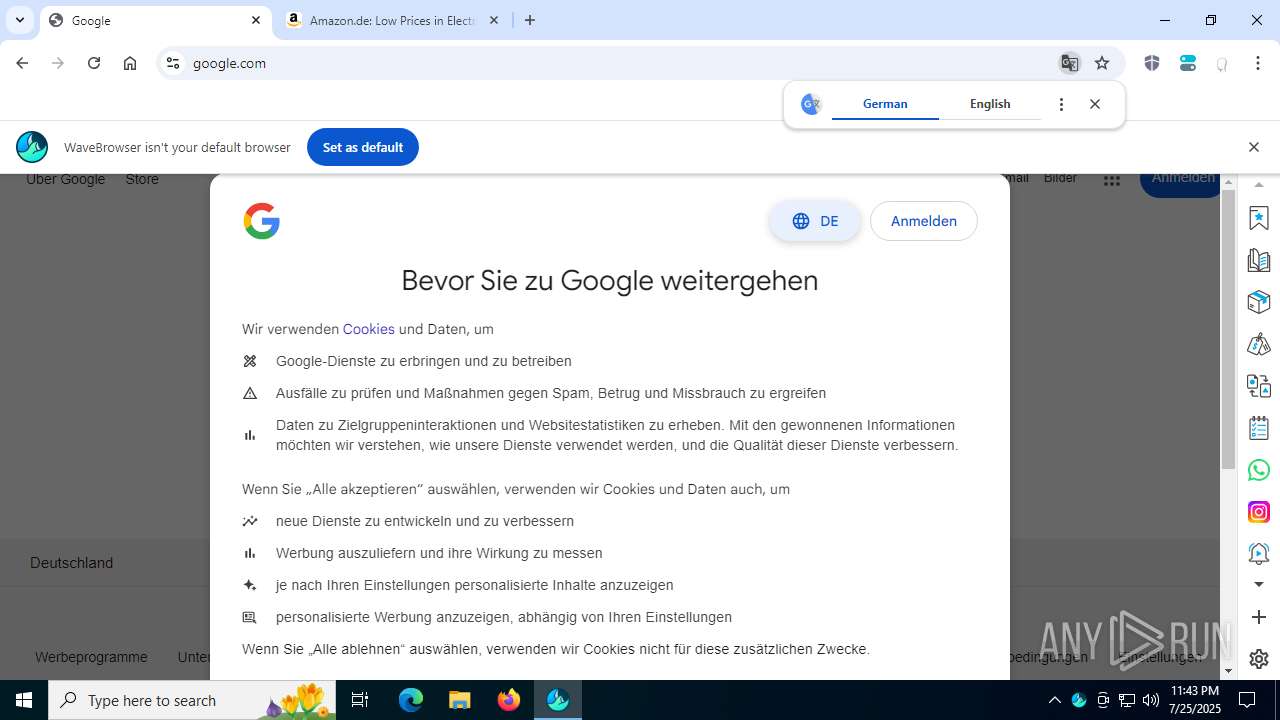The width and height of the screenshot is (1280, 720).
Task: Click Google logo in consent dialog
Action: point(262,221)
